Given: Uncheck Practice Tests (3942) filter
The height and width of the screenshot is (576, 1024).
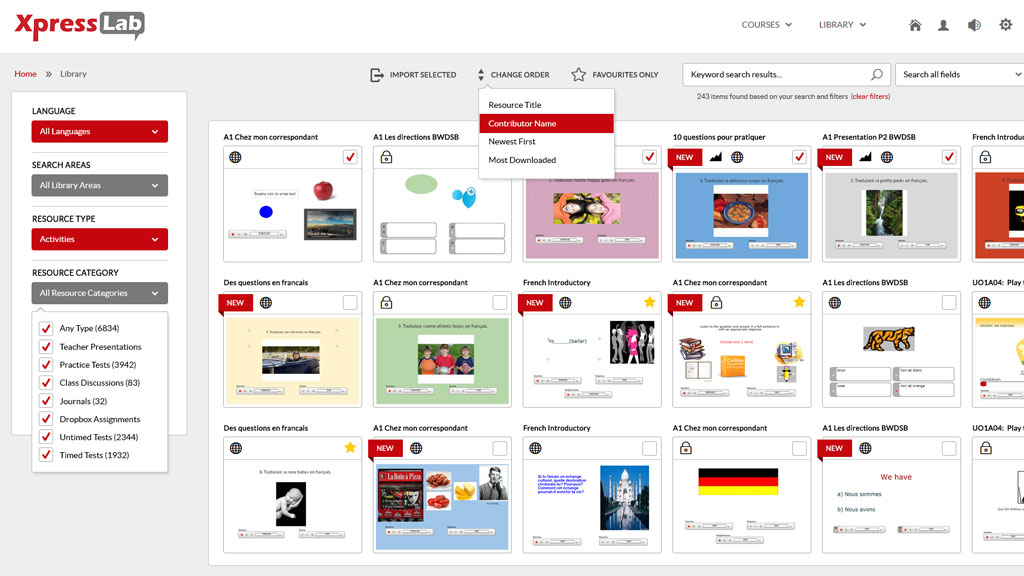Looking at the screenshot, I should [46, 364].
